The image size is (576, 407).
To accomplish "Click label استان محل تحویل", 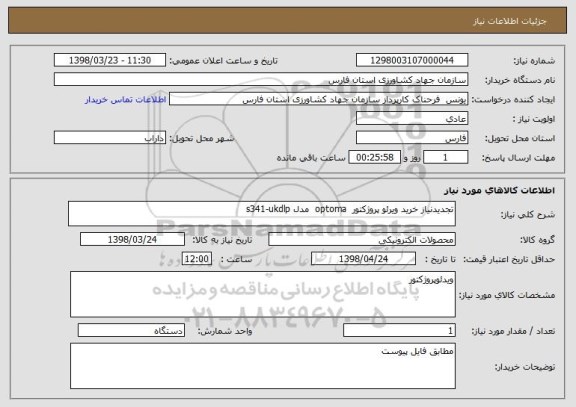I will 520,138.
